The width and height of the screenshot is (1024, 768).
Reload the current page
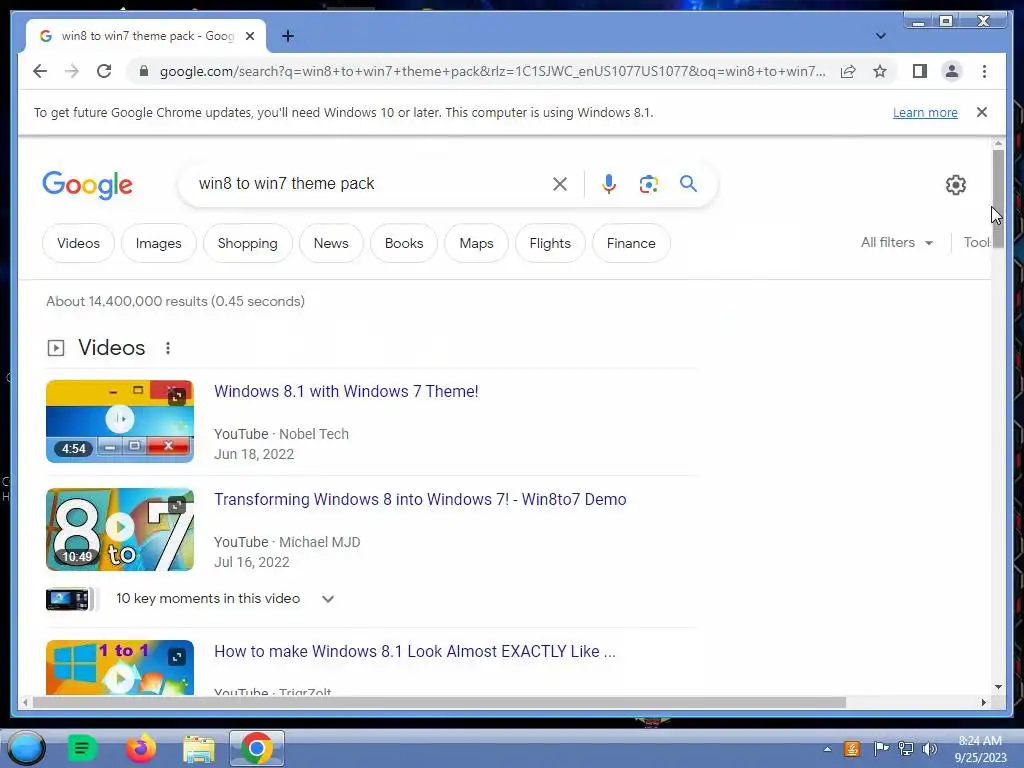pyautogui.click(x=104, y=71)
